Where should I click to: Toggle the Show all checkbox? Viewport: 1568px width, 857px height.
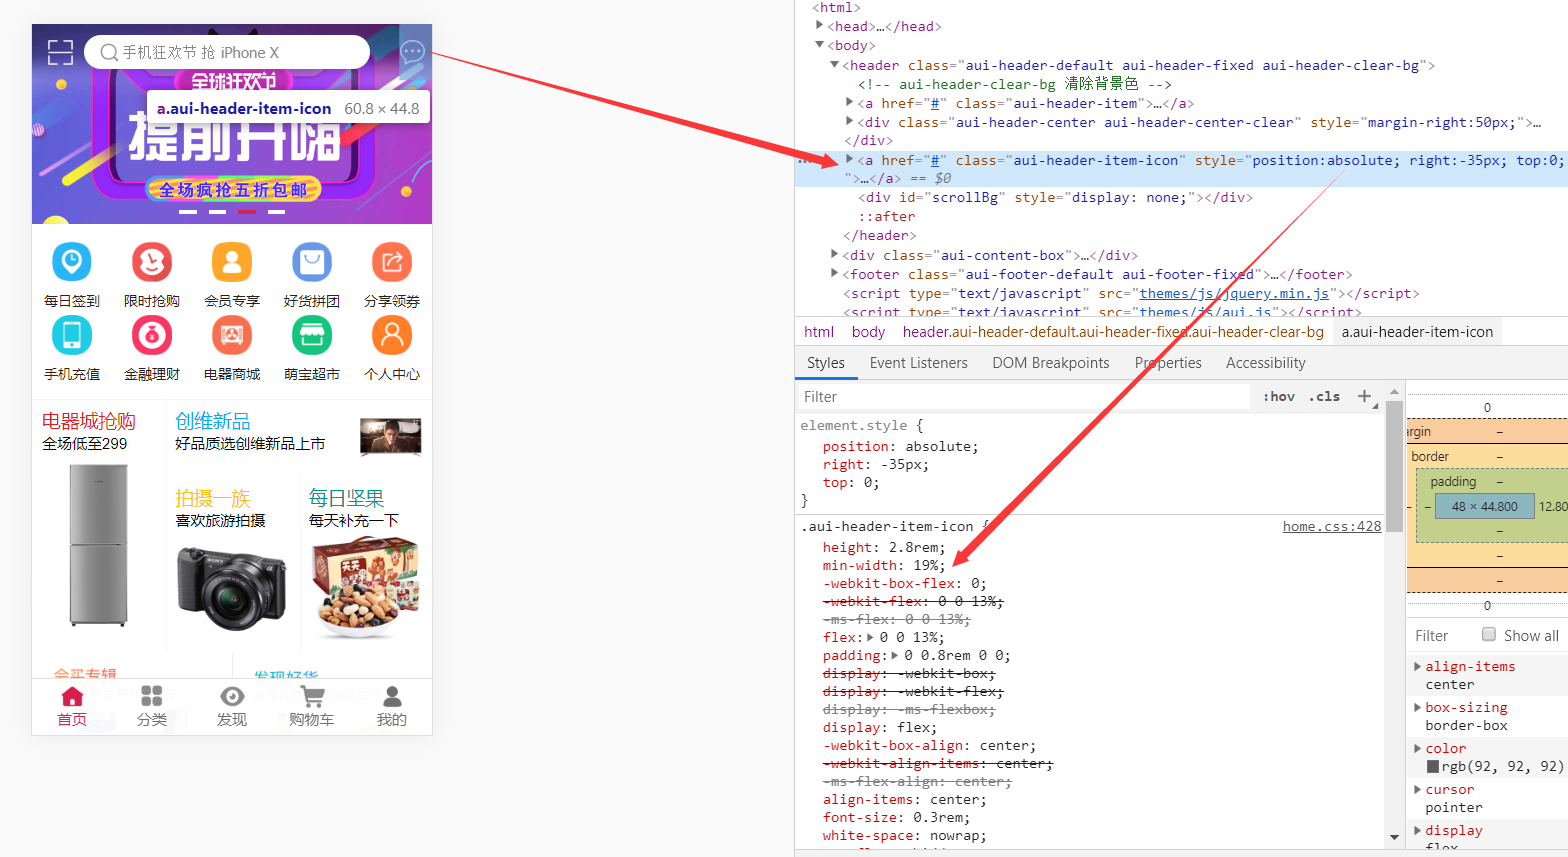click(x=1489, y=634)
